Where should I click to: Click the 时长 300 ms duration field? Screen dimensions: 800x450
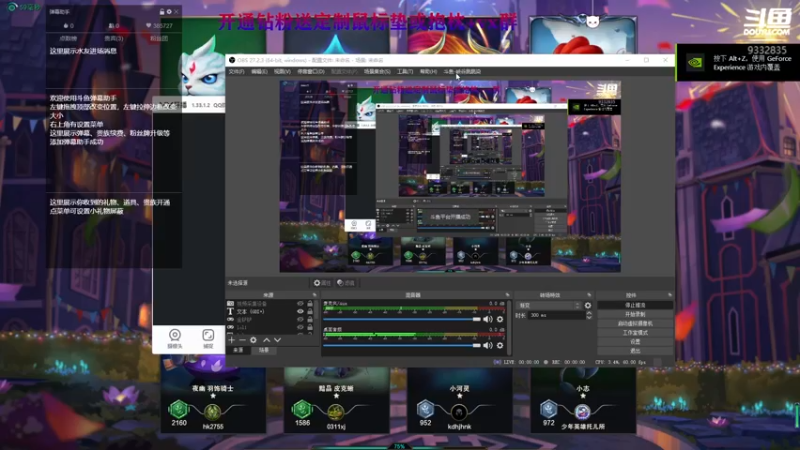pyautogui.click(x=556, y=315)
